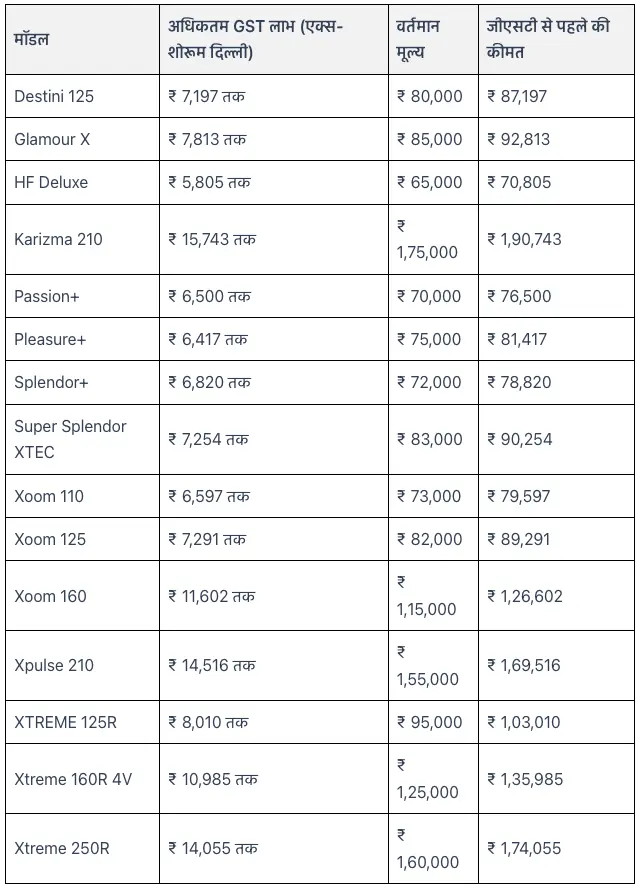
Task: Select the Xoom 125 model name
Action: click(50, 539)
